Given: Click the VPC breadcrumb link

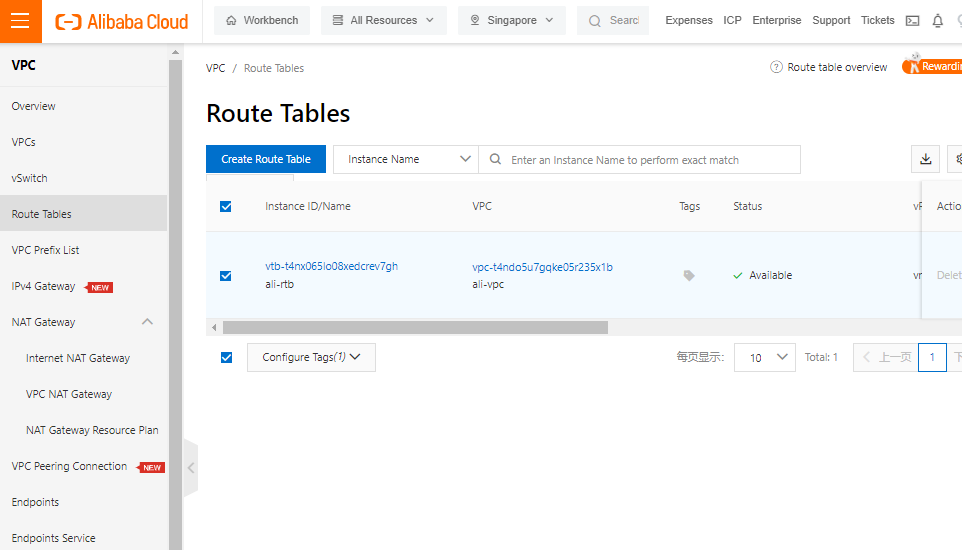Looking at the screenshot, I should 215,68.
